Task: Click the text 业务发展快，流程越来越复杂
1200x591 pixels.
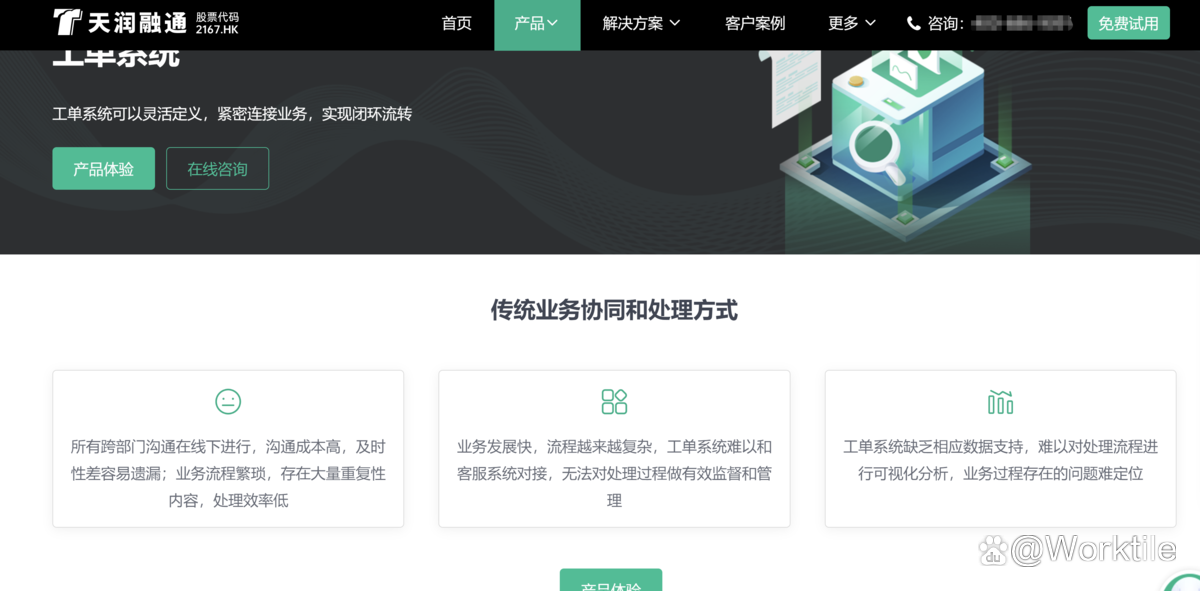Action: (x=556, y=447)
